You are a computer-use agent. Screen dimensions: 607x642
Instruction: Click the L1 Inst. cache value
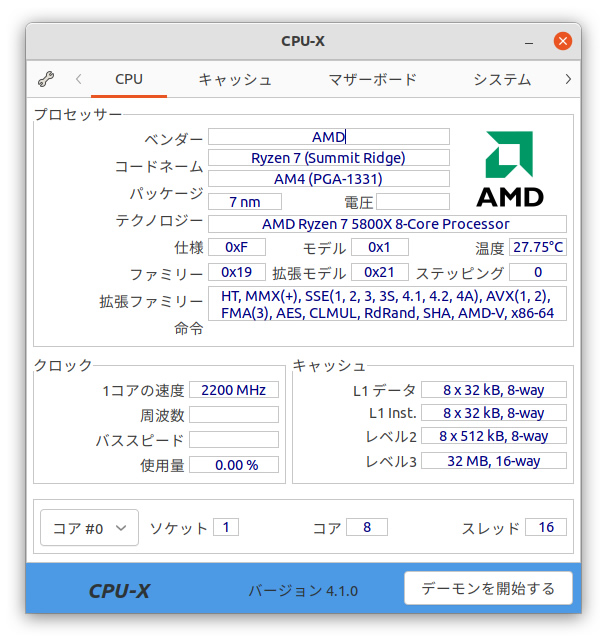click(494, 413)
